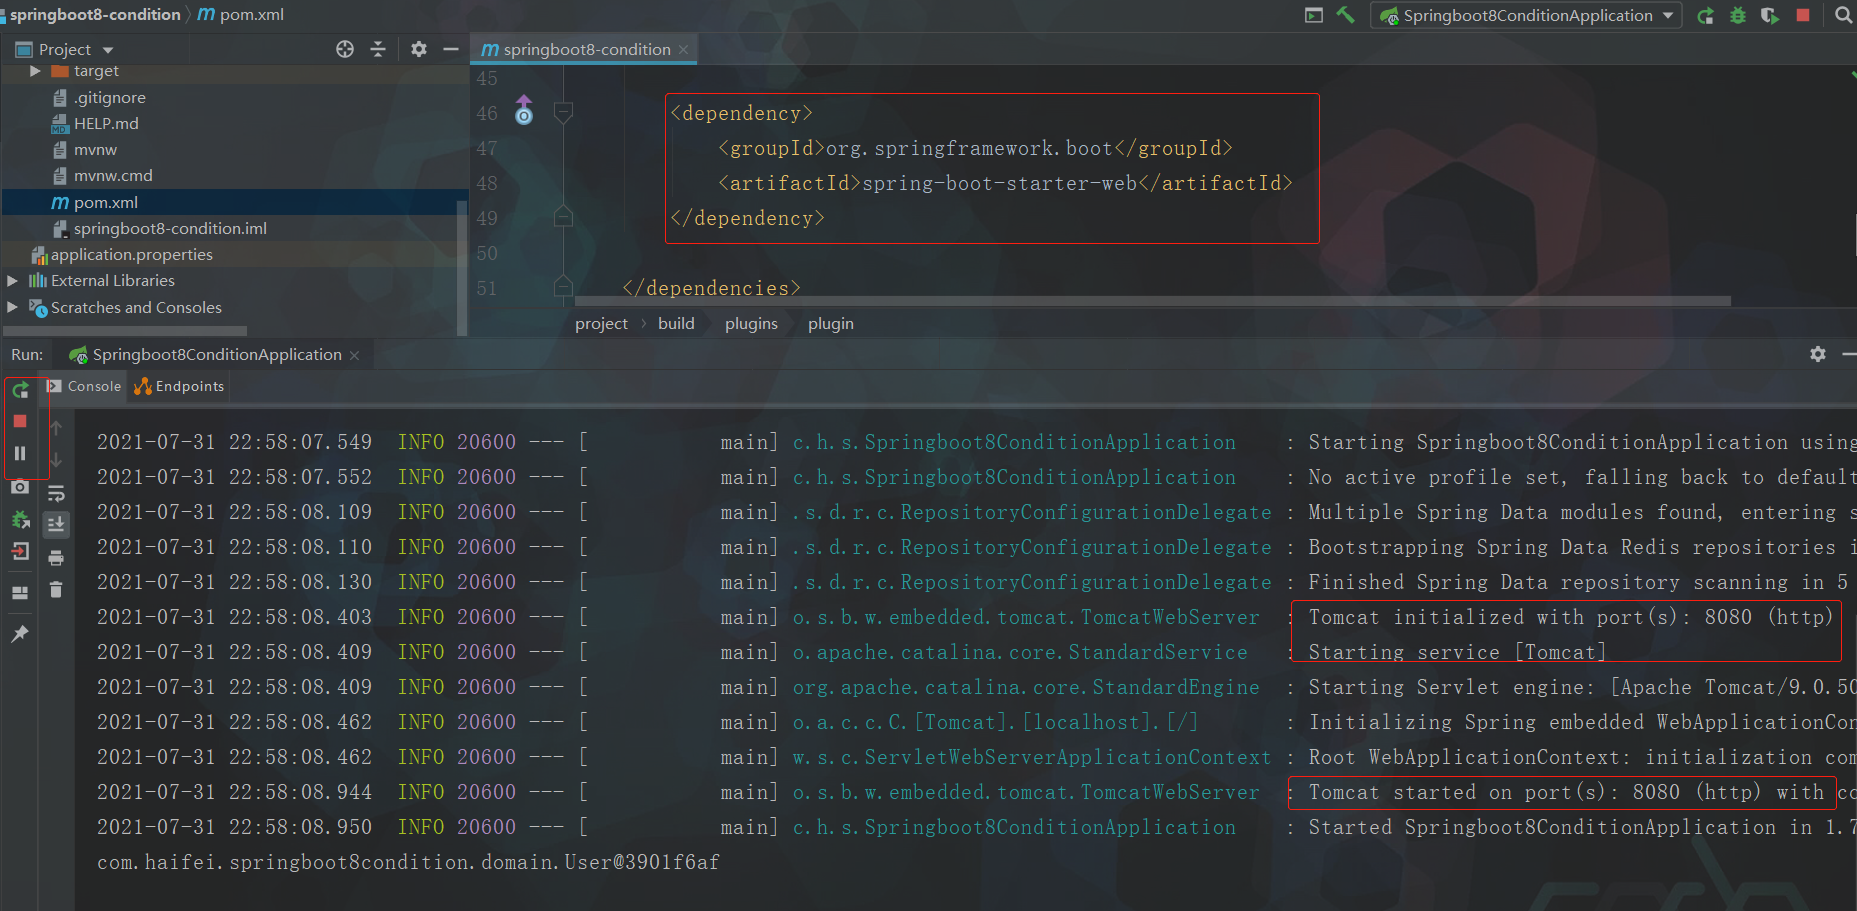Expand the target folder in the project tree
The image size is (1857, 911).
click(36, 70)
